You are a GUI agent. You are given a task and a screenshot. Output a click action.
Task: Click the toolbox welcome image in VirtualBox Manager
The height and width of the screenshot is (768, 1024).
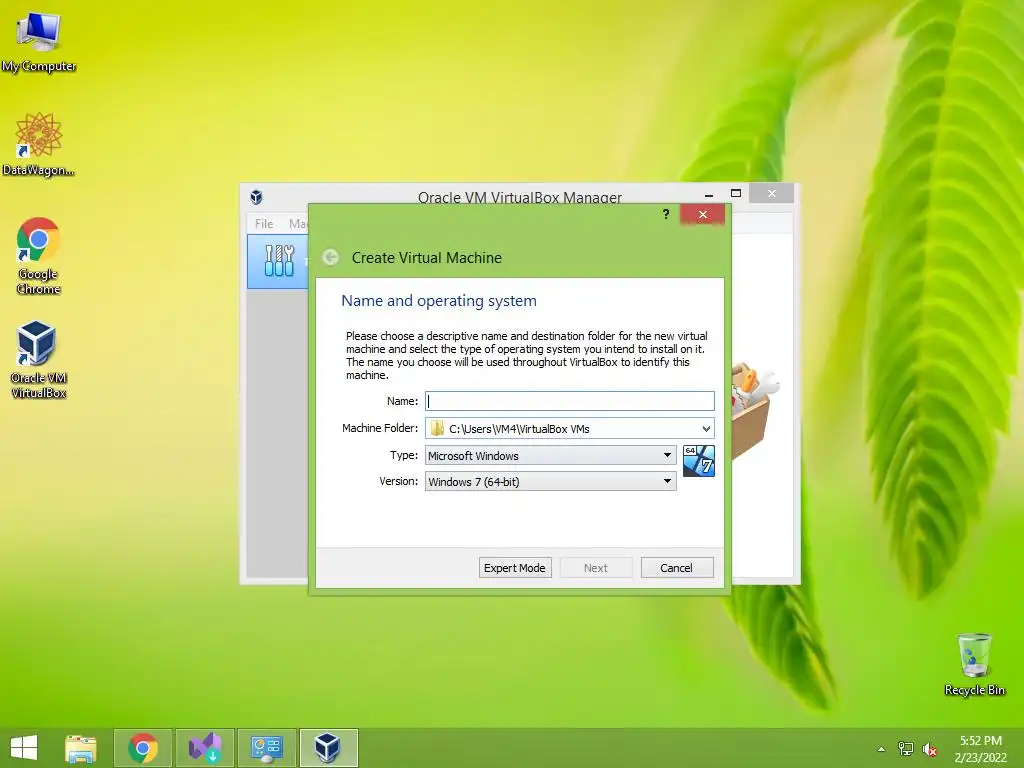[755, 411]
